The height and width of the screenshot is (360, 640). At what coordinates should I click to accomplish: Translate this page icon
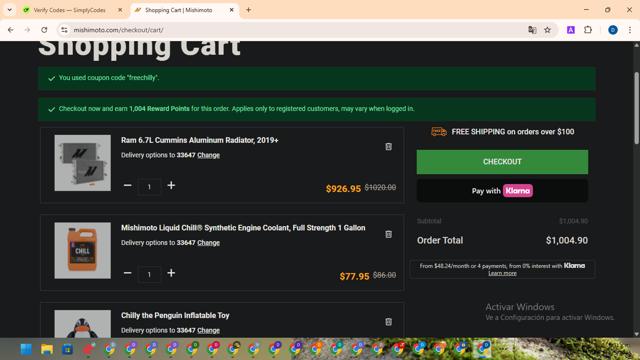532,30
